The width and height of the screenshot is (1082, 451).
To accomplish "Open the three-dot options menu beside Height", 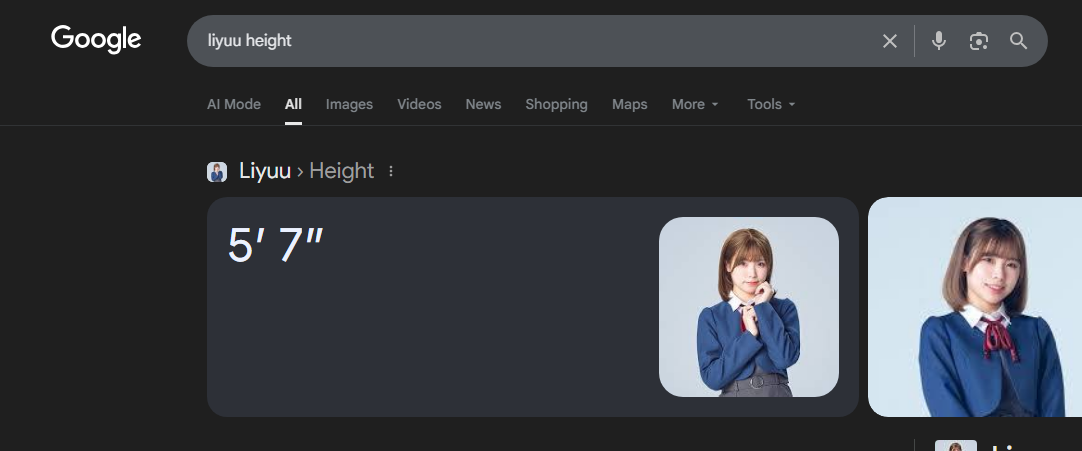I will pyautogui.click(x=391, y=171).
